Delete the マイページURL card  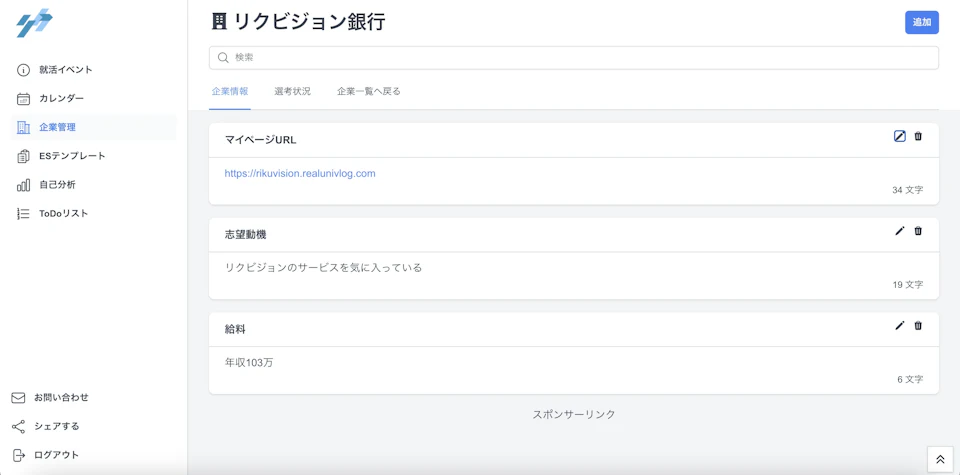pos(918,137)
